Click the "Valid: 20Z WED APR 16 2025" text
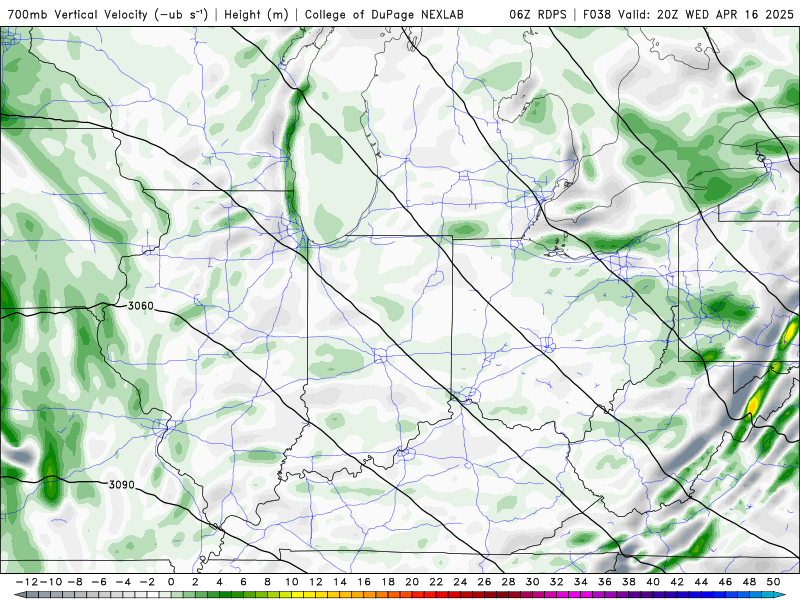Image resolution: width=800 pixels, height=600 pixels. click(706, 15)
